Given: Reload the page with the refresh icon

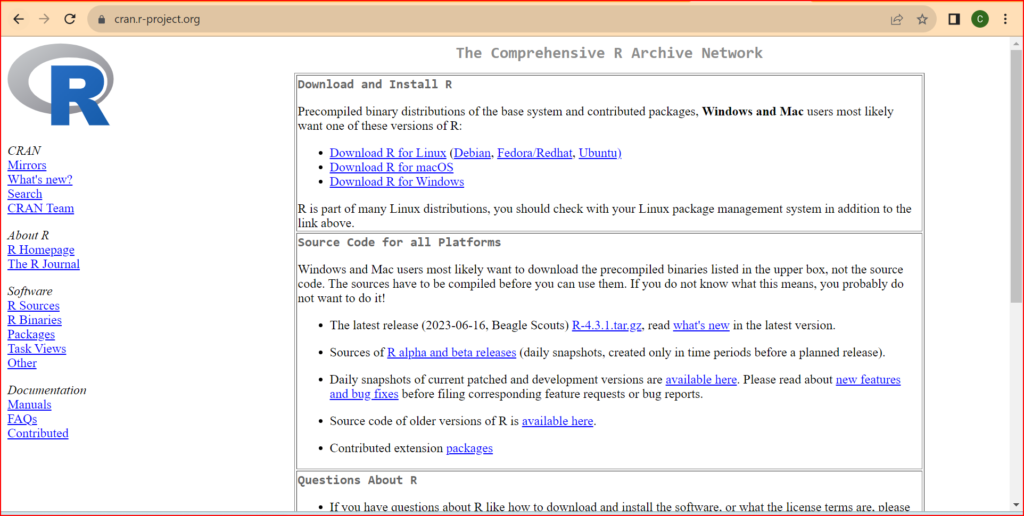Looking at the screenshot, I should [70, 19].
